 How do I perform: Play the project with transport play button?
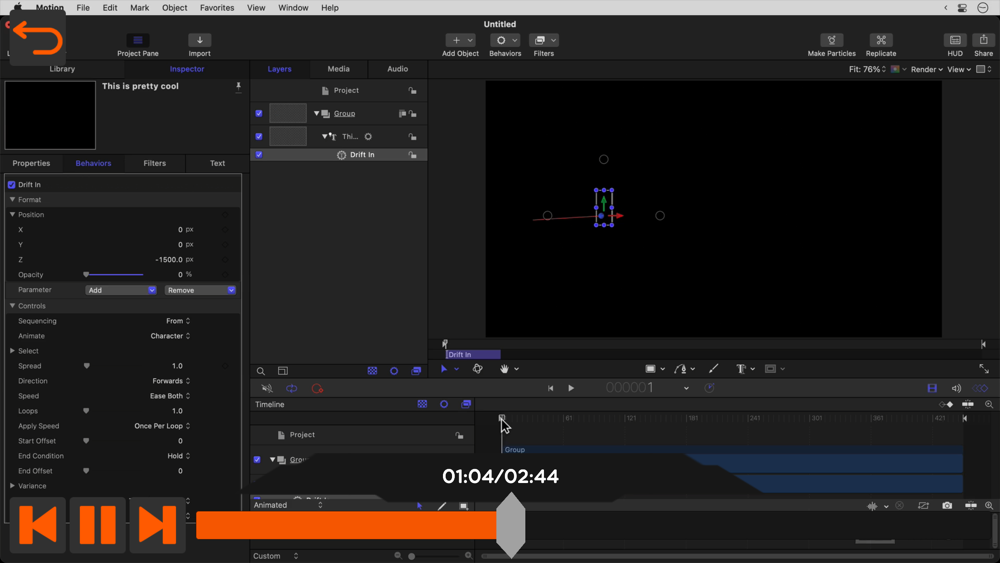[x=571, y=388]
